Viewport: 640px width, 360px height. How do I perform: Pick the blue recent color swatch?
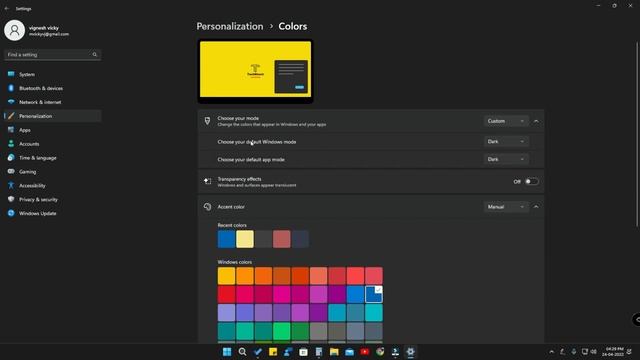click(226, 239)
